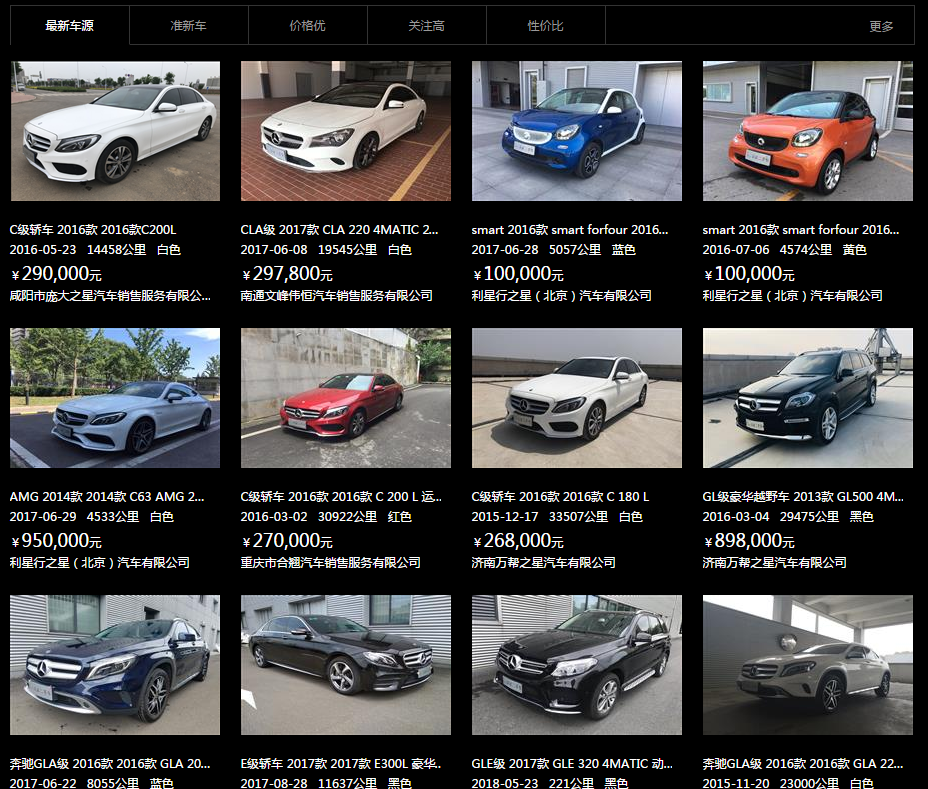The height and width of the screenshot is (789, 928).
Task: Click the mileage 19545公里
Action: pos(347,250)
